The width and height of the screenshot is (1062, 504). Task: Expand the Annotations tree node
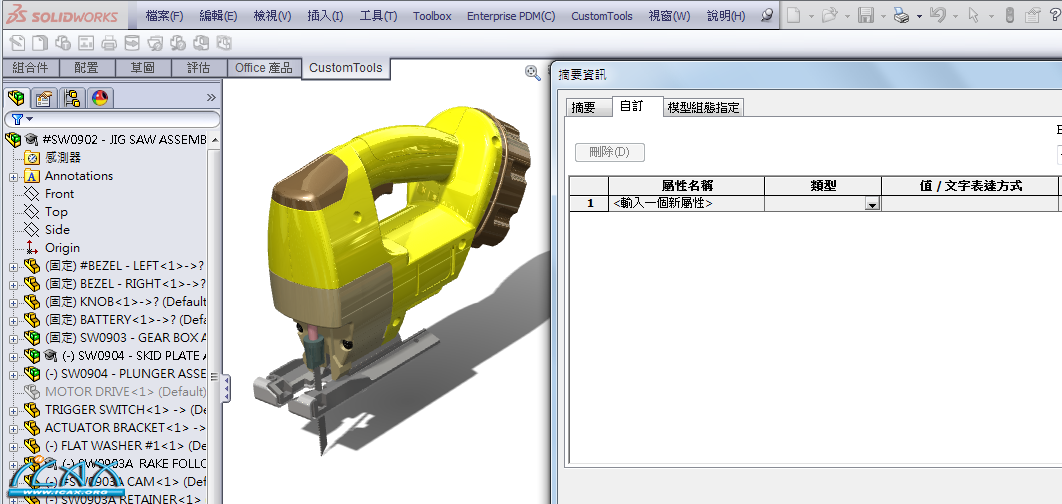click(x=13, y=177)
